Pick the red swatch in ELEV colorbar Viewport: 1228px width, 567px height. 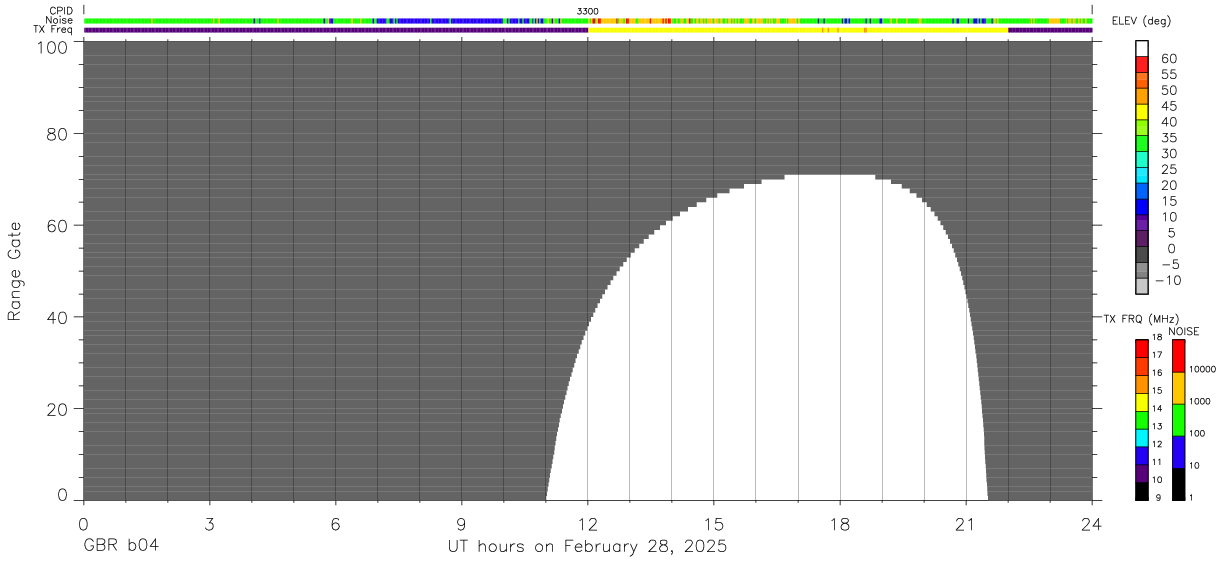[1142, 65]
